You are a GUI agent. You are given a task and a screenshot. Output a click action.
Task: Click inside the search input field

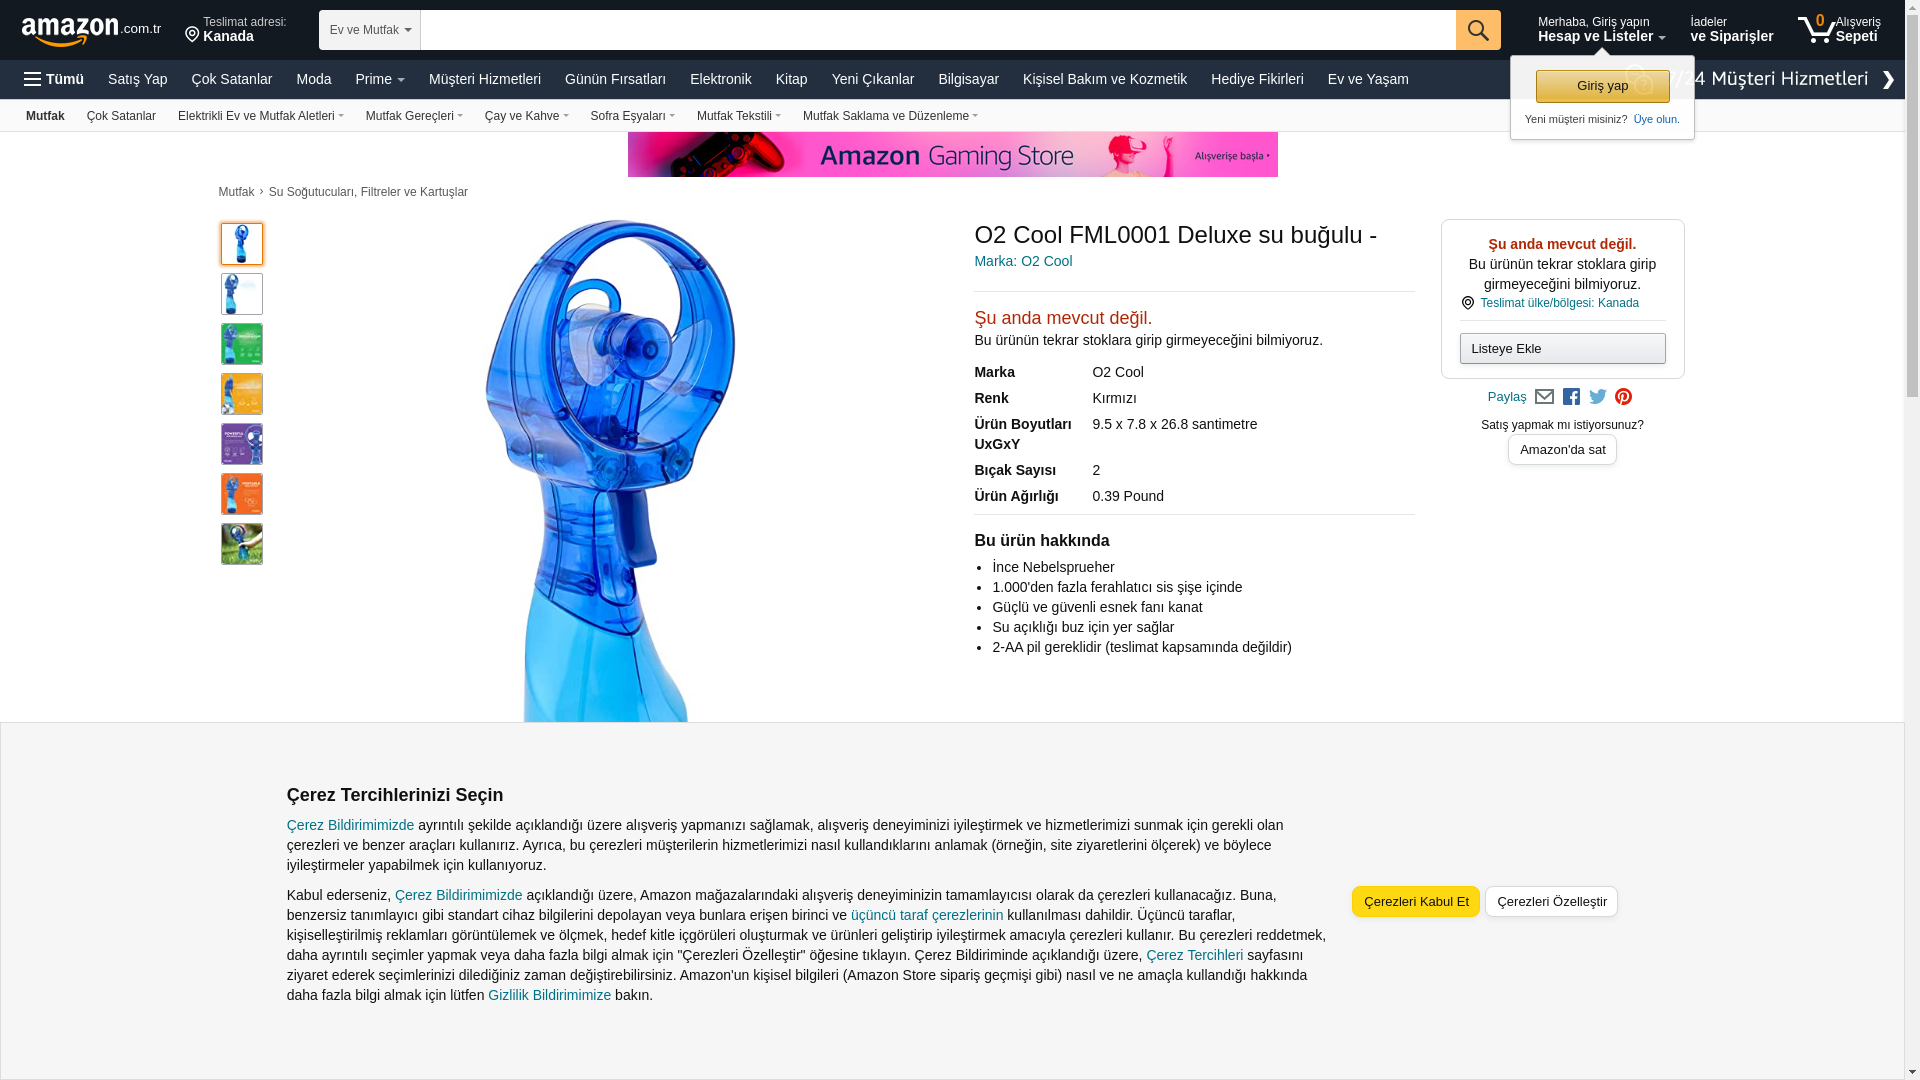tap(938, 30)
